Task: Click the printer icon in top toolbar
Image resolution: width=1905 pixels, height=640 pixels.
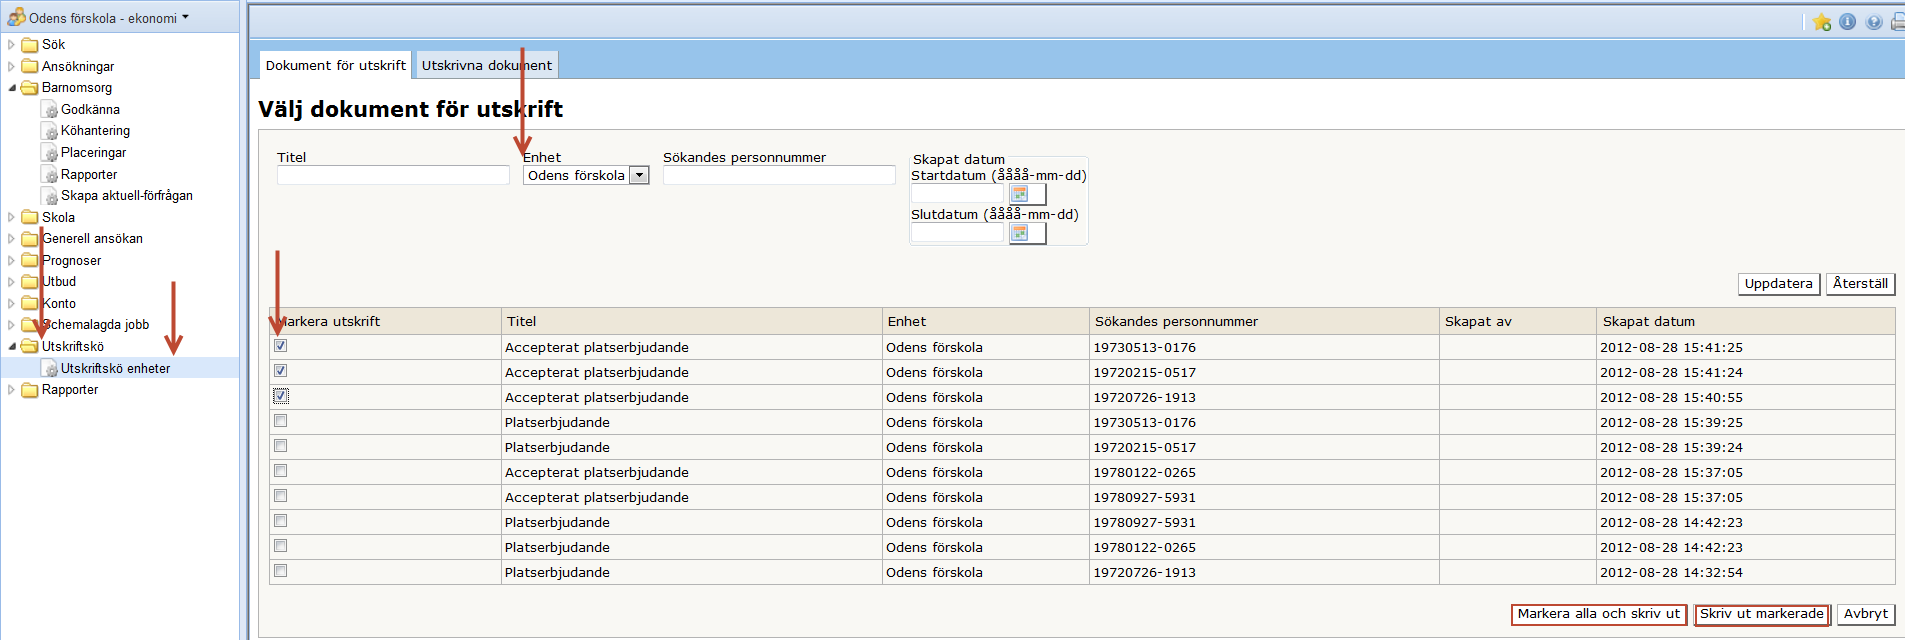Action: (x=1897, y=22)
